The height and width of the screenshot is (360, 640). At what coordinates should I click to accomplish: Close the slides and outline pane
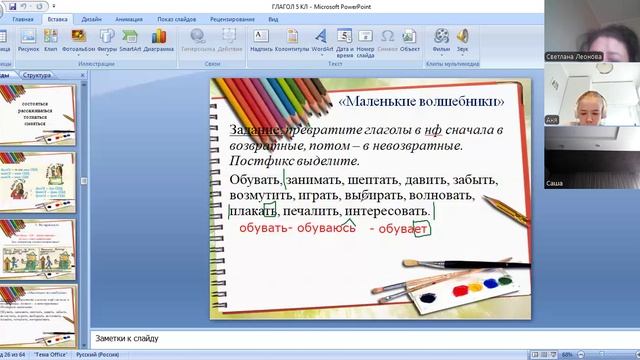(82, 75)
